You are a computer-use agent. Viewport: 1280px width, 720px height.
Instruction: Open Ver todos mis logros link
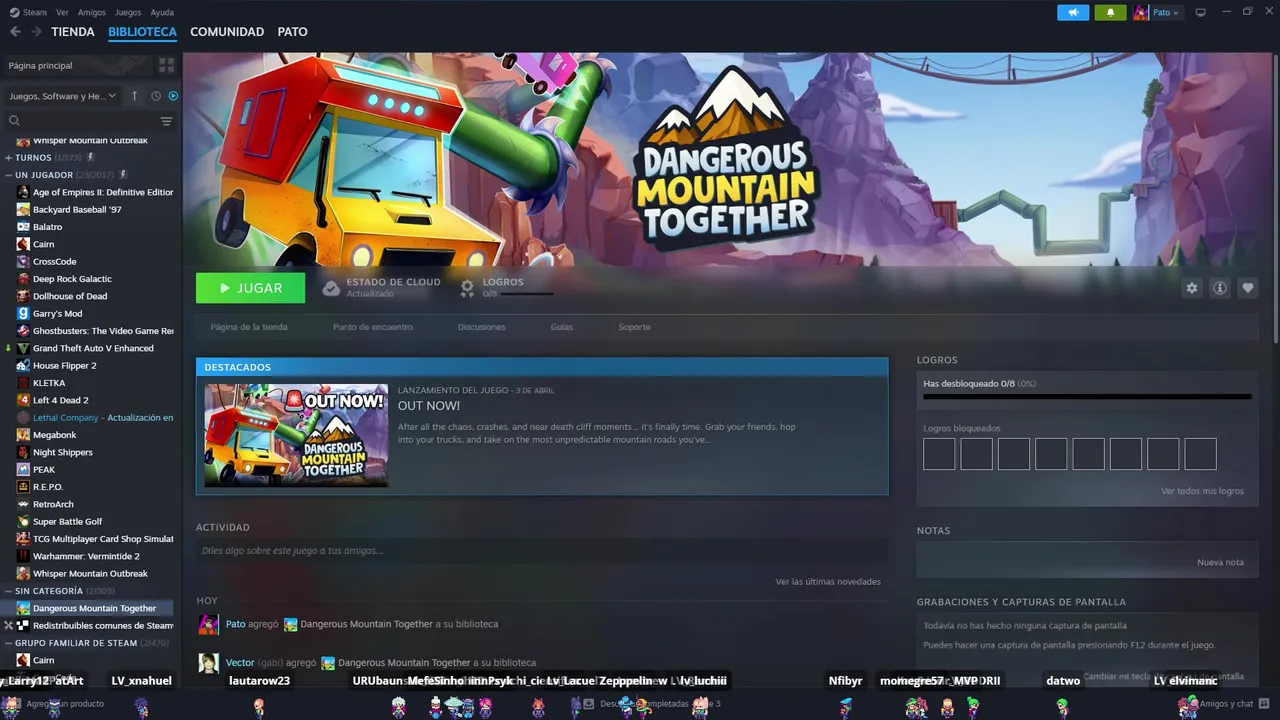(1202, 491)
